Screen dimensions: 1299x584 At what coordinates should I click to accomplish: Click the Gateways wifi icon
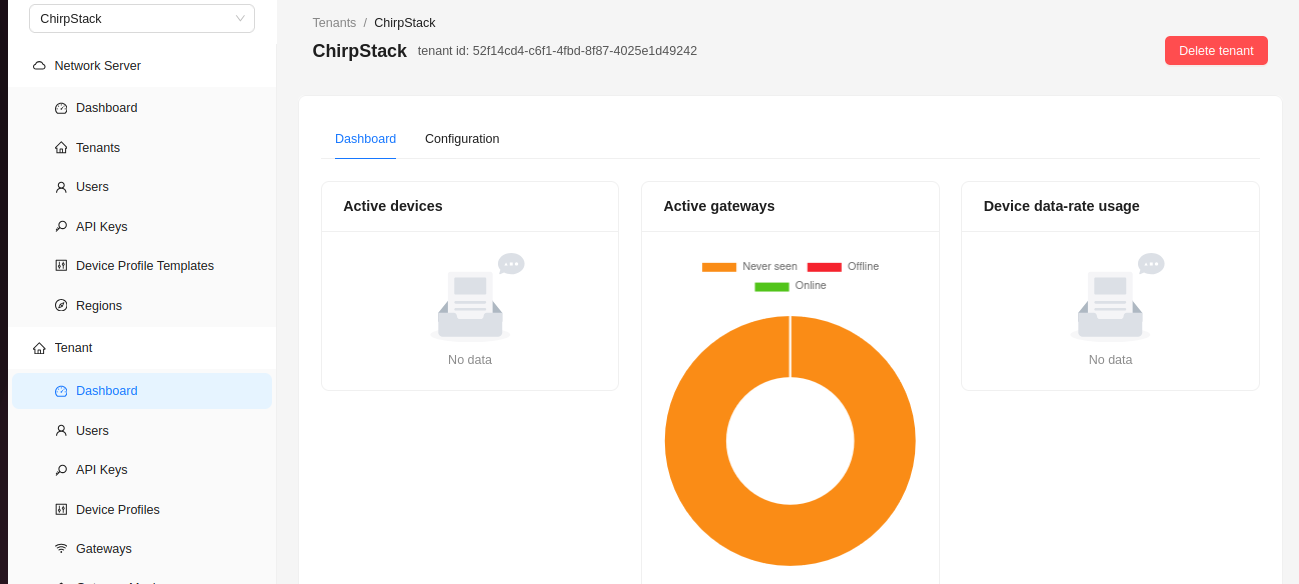point(61,549)
